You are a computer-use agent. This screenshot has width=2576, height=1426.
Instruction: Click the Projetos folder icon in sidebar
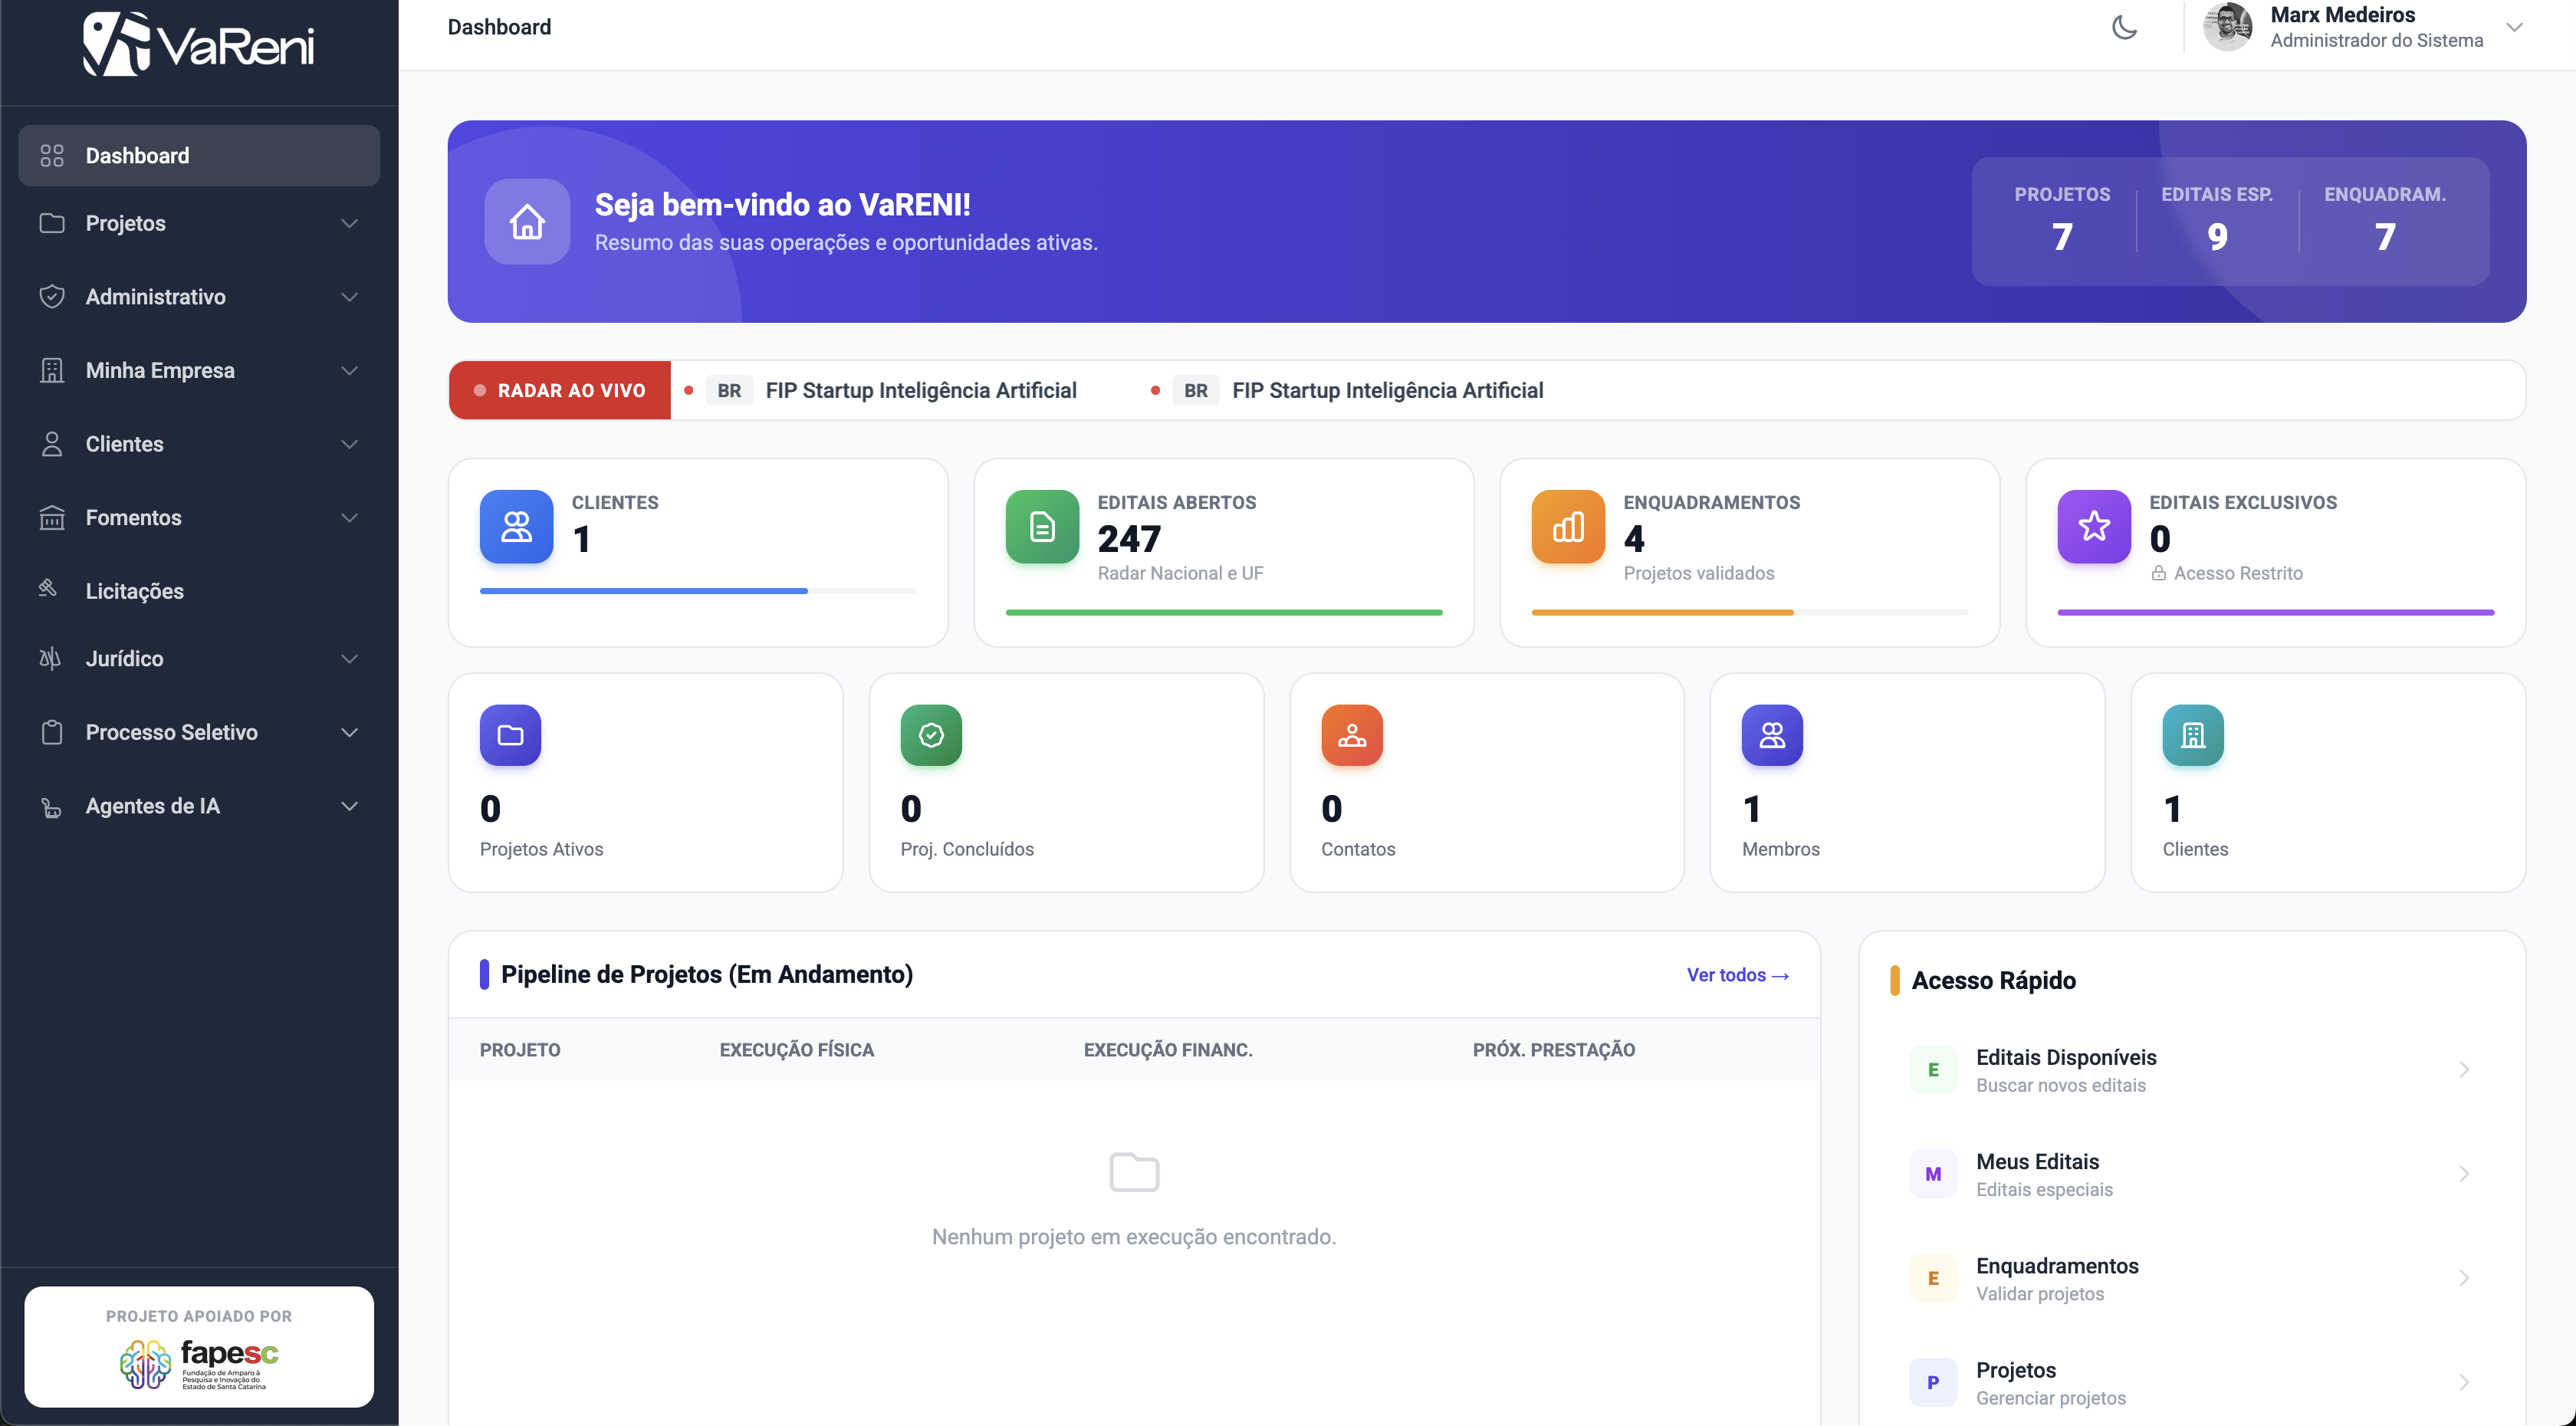pyautogui.click(x=52, y=223)
